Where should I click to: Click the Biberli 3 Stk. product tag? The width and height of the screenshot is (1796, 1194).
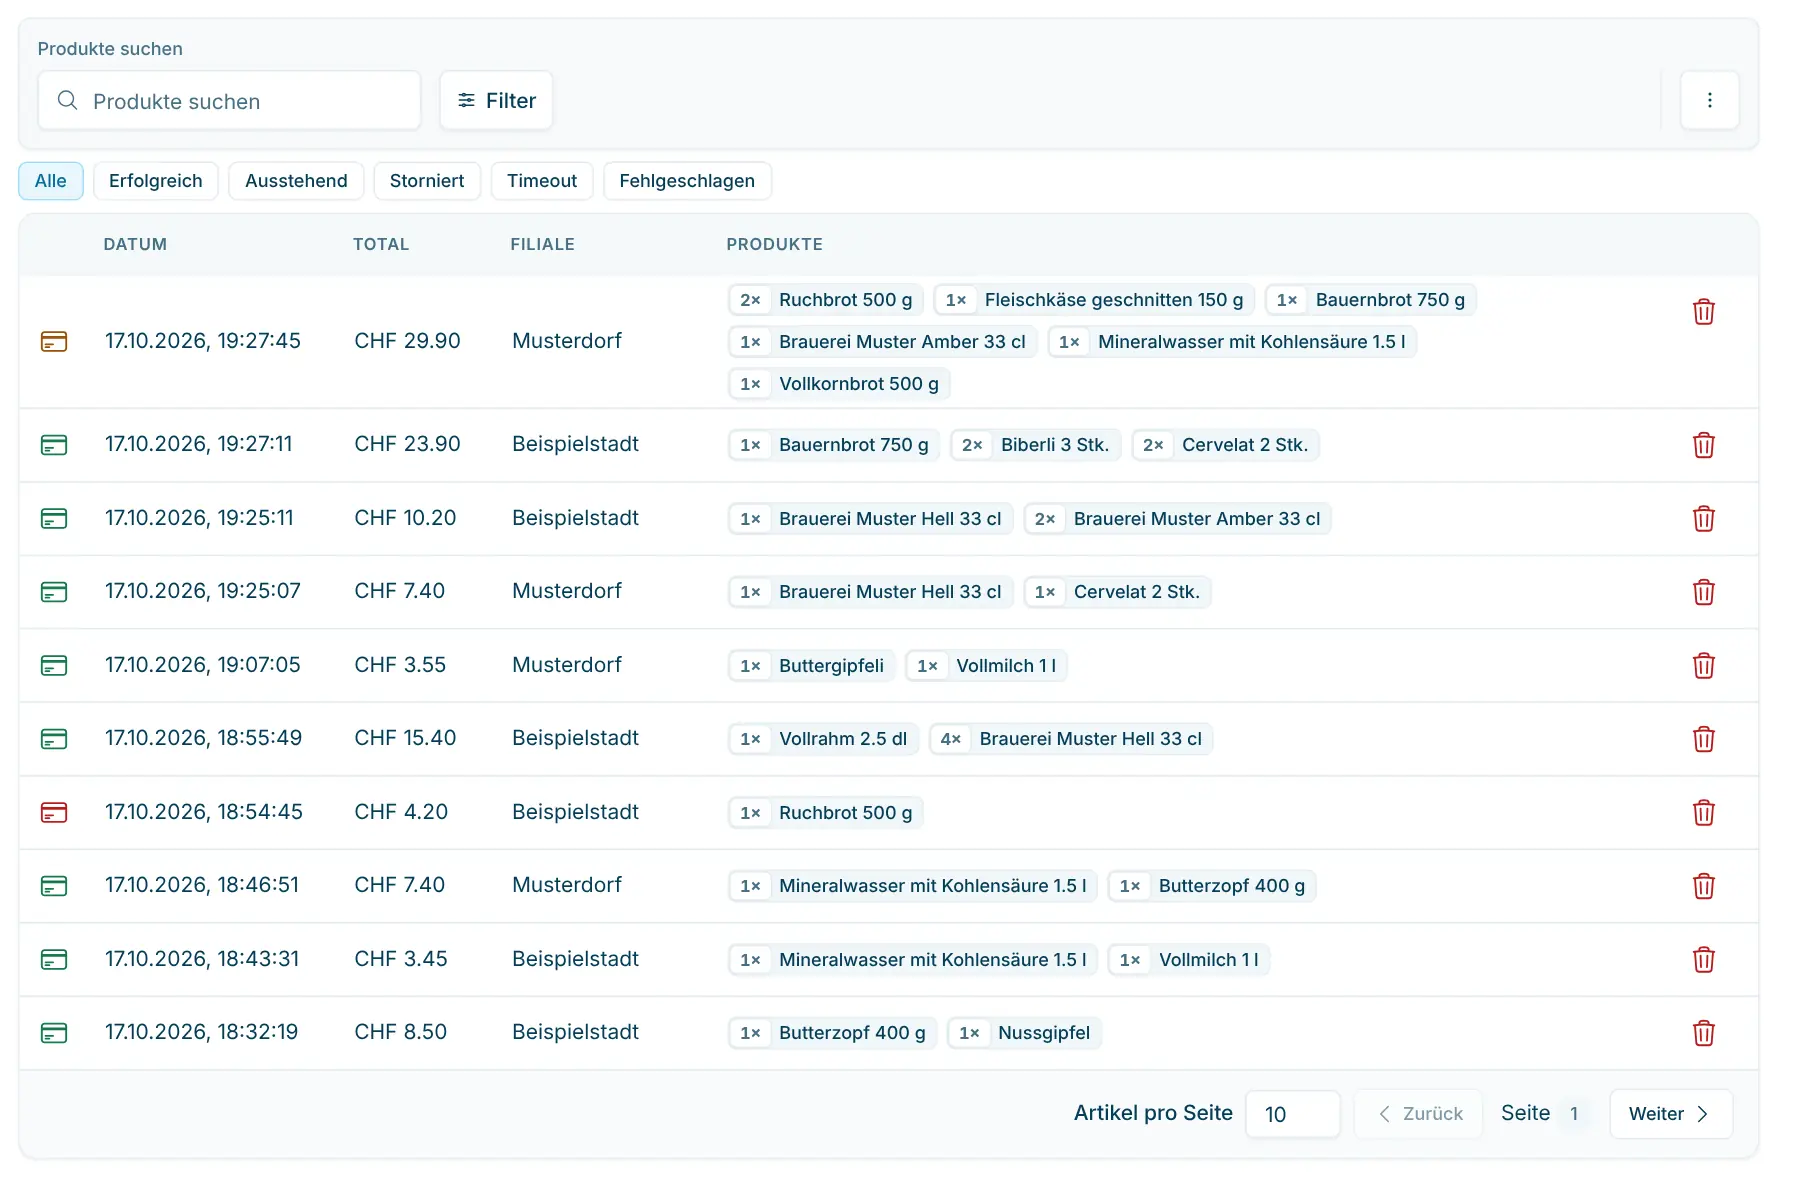tap(1035, 445)
